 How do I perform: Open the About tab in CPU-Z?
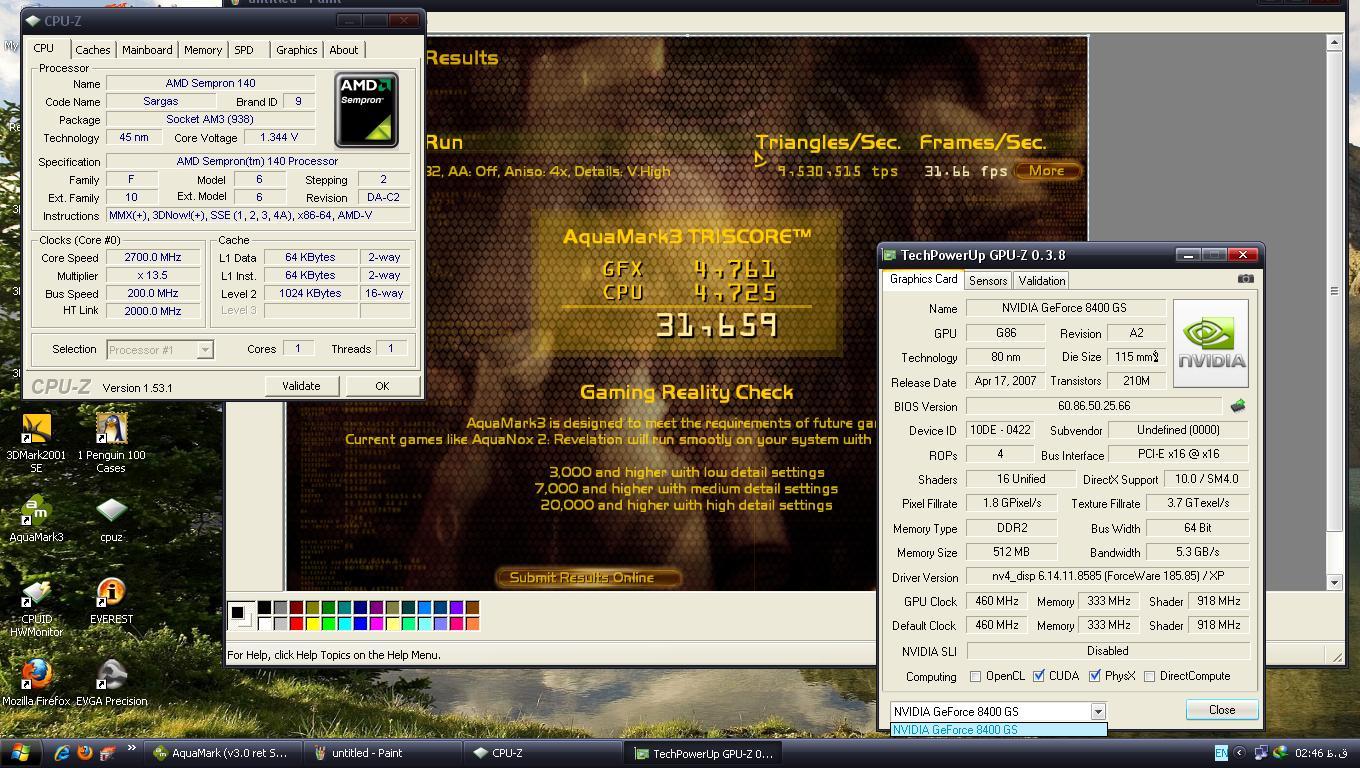(x=343, y=50)
